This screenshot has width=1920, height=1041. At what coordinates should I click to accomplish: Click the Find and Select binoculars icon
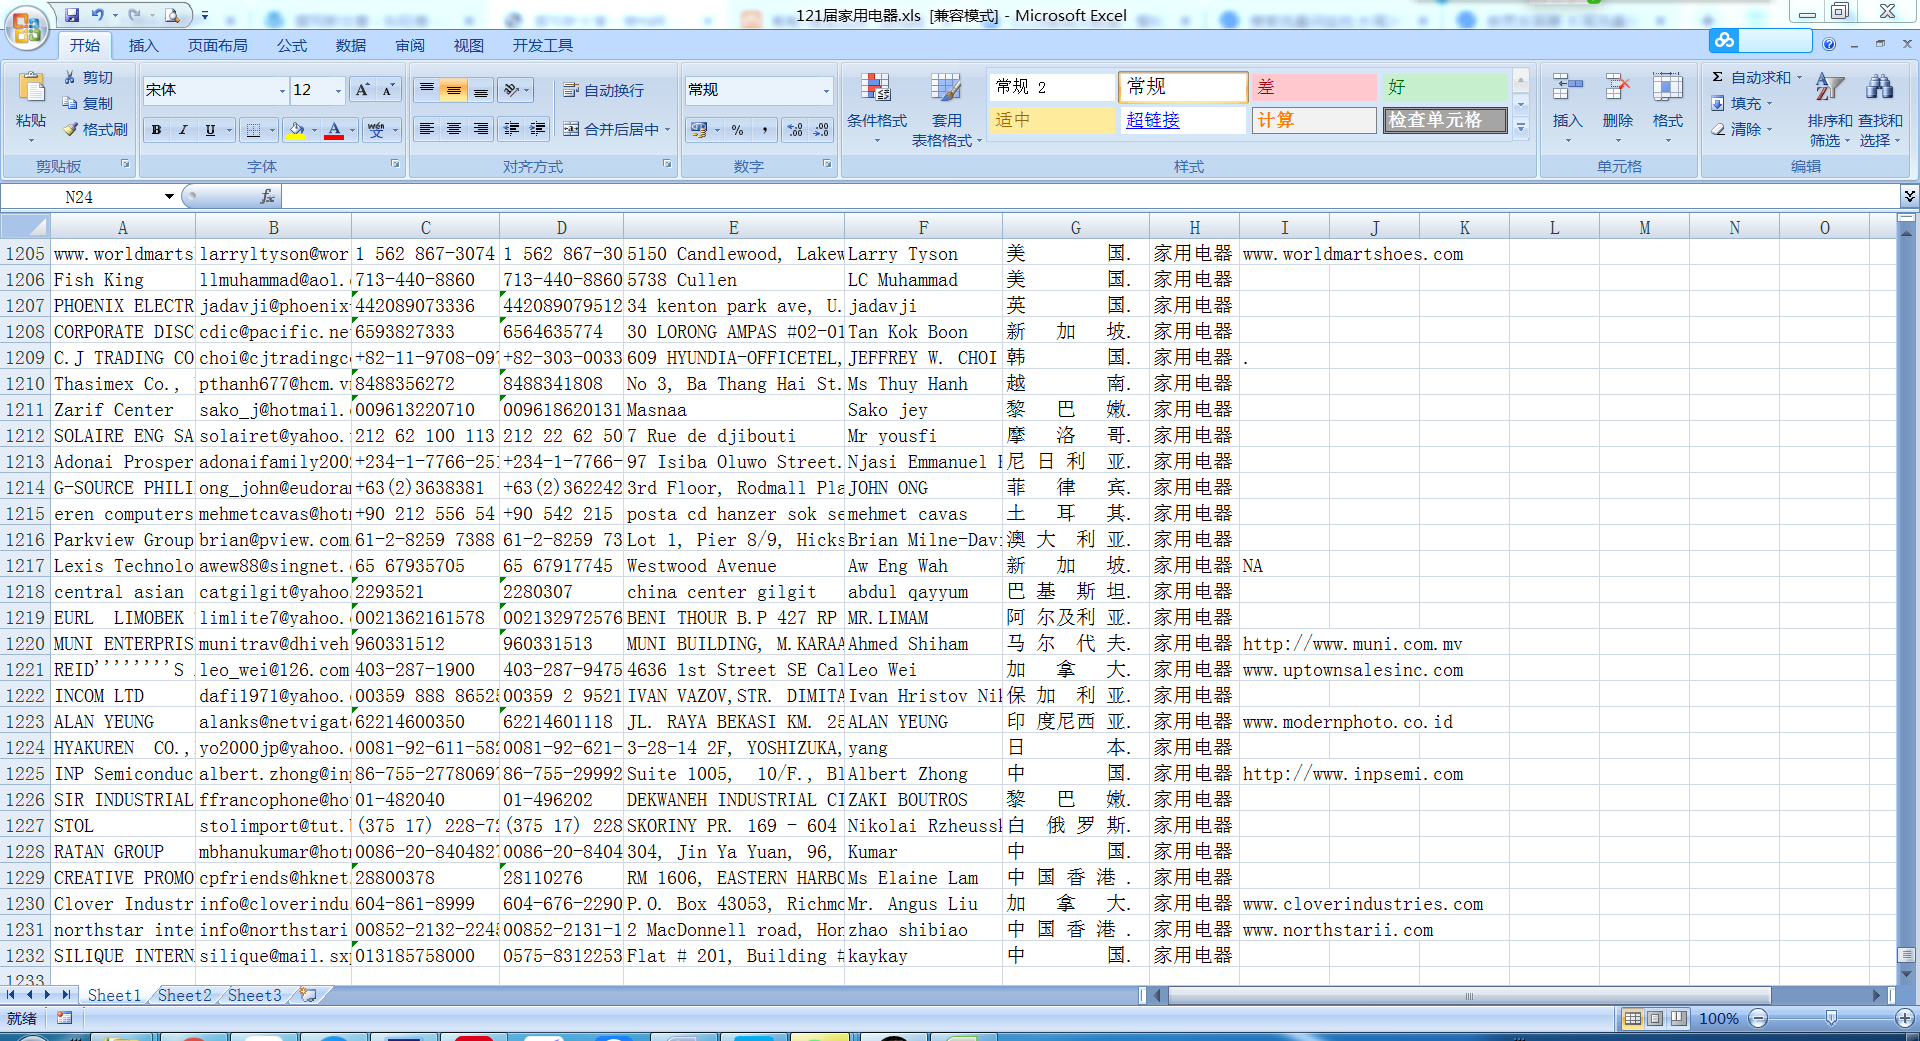(x=1879, y=89)
